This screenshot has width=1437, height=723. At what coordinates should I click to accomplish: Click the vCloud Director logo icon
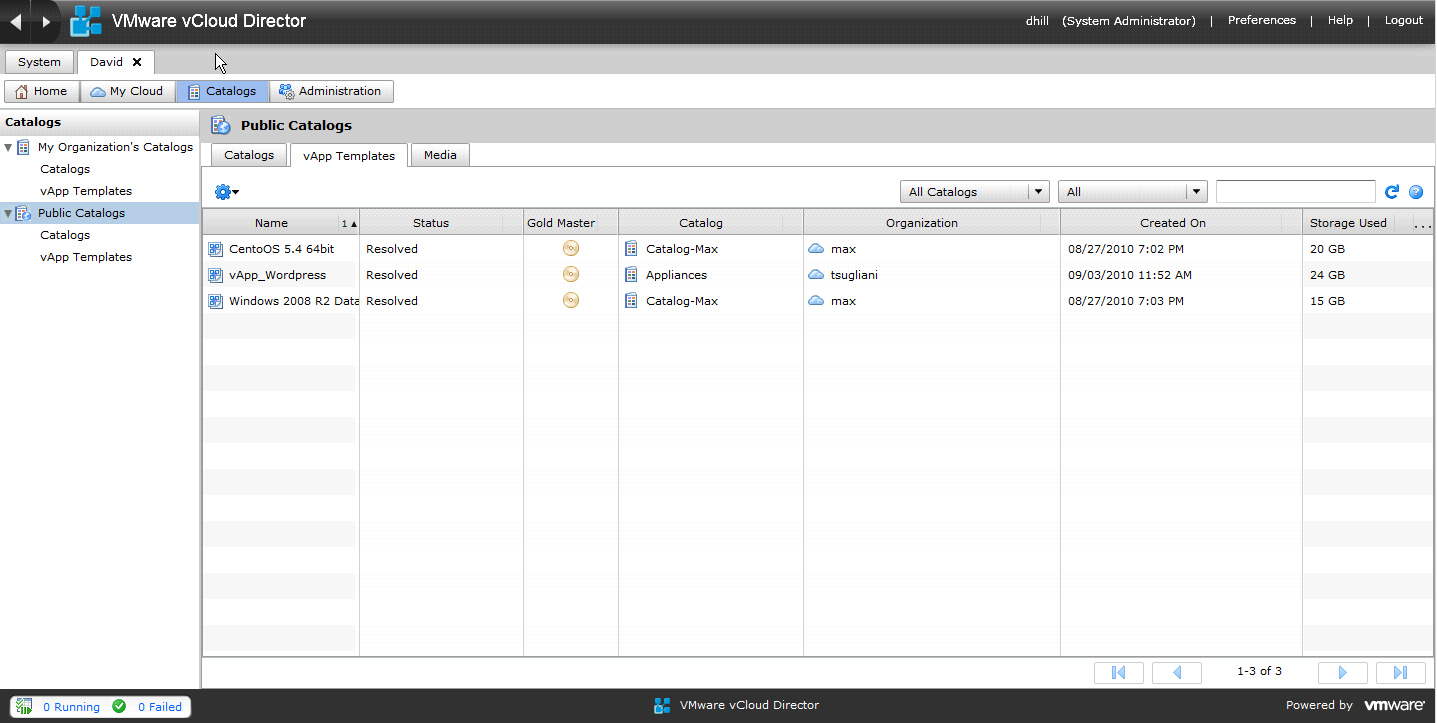click(x=86, y=21)
